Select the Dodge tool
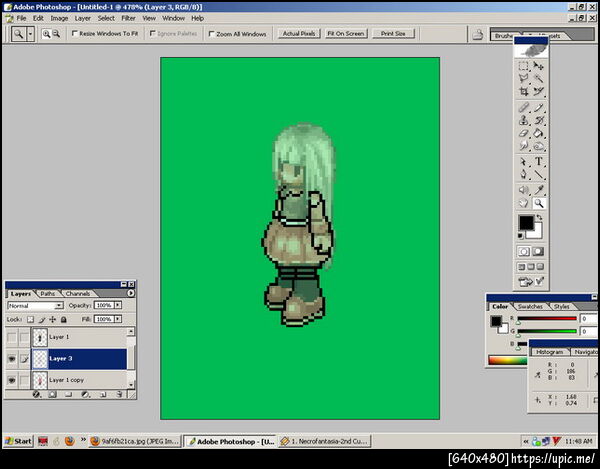The width and height of the screenshot is (600, 469). click(538, 146)
